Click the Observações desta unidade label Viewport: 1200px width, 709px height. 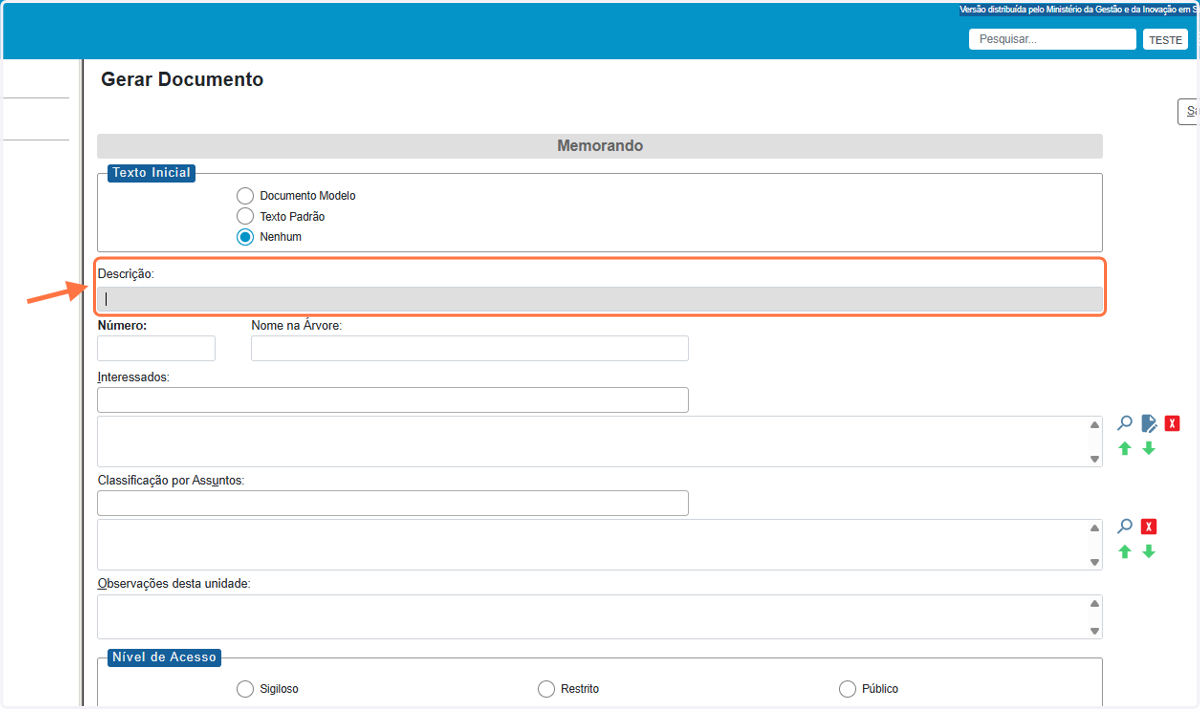coord(174,583)
